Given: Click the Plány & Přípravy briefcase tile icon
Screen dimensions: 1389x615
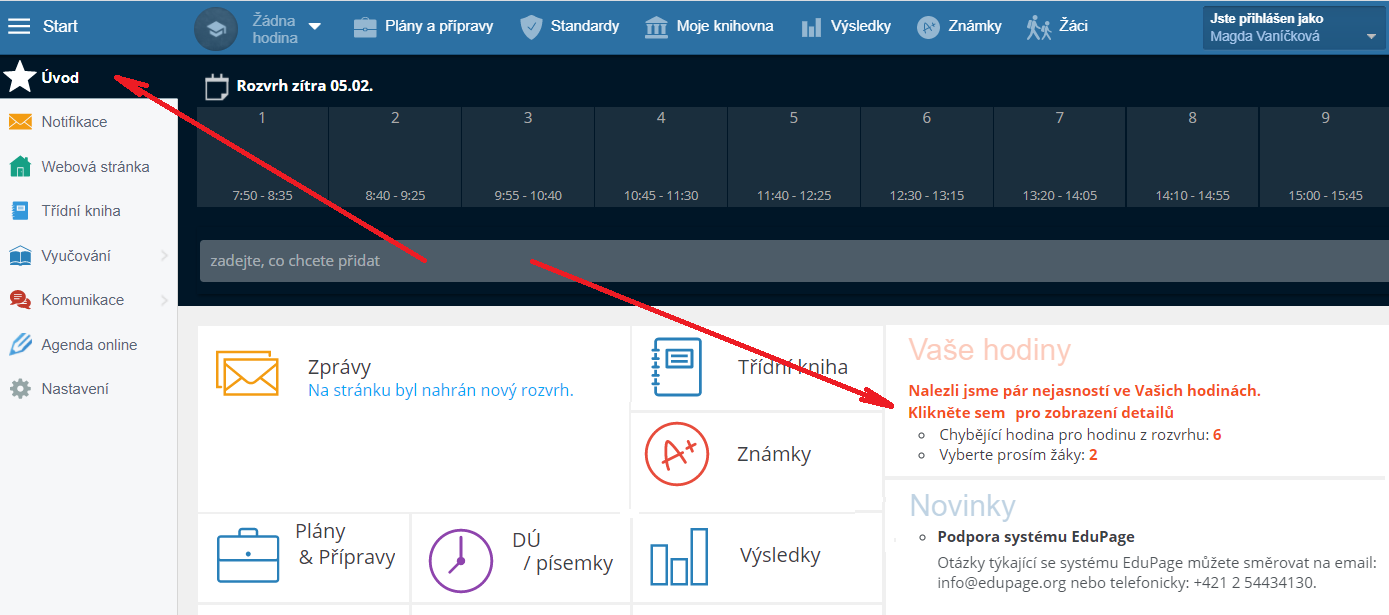Looking at the screenshot, I should (x=248, y=555).
